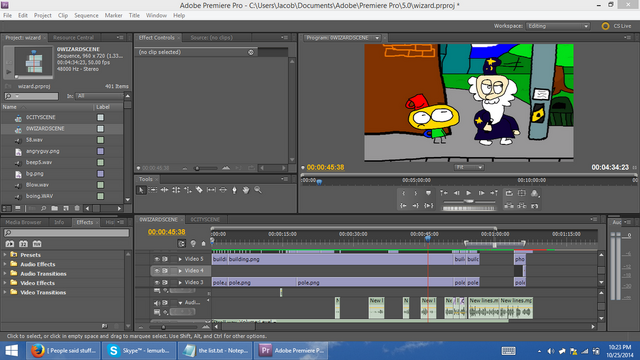Select the Rate Stretch tool

tap(188, 190)
